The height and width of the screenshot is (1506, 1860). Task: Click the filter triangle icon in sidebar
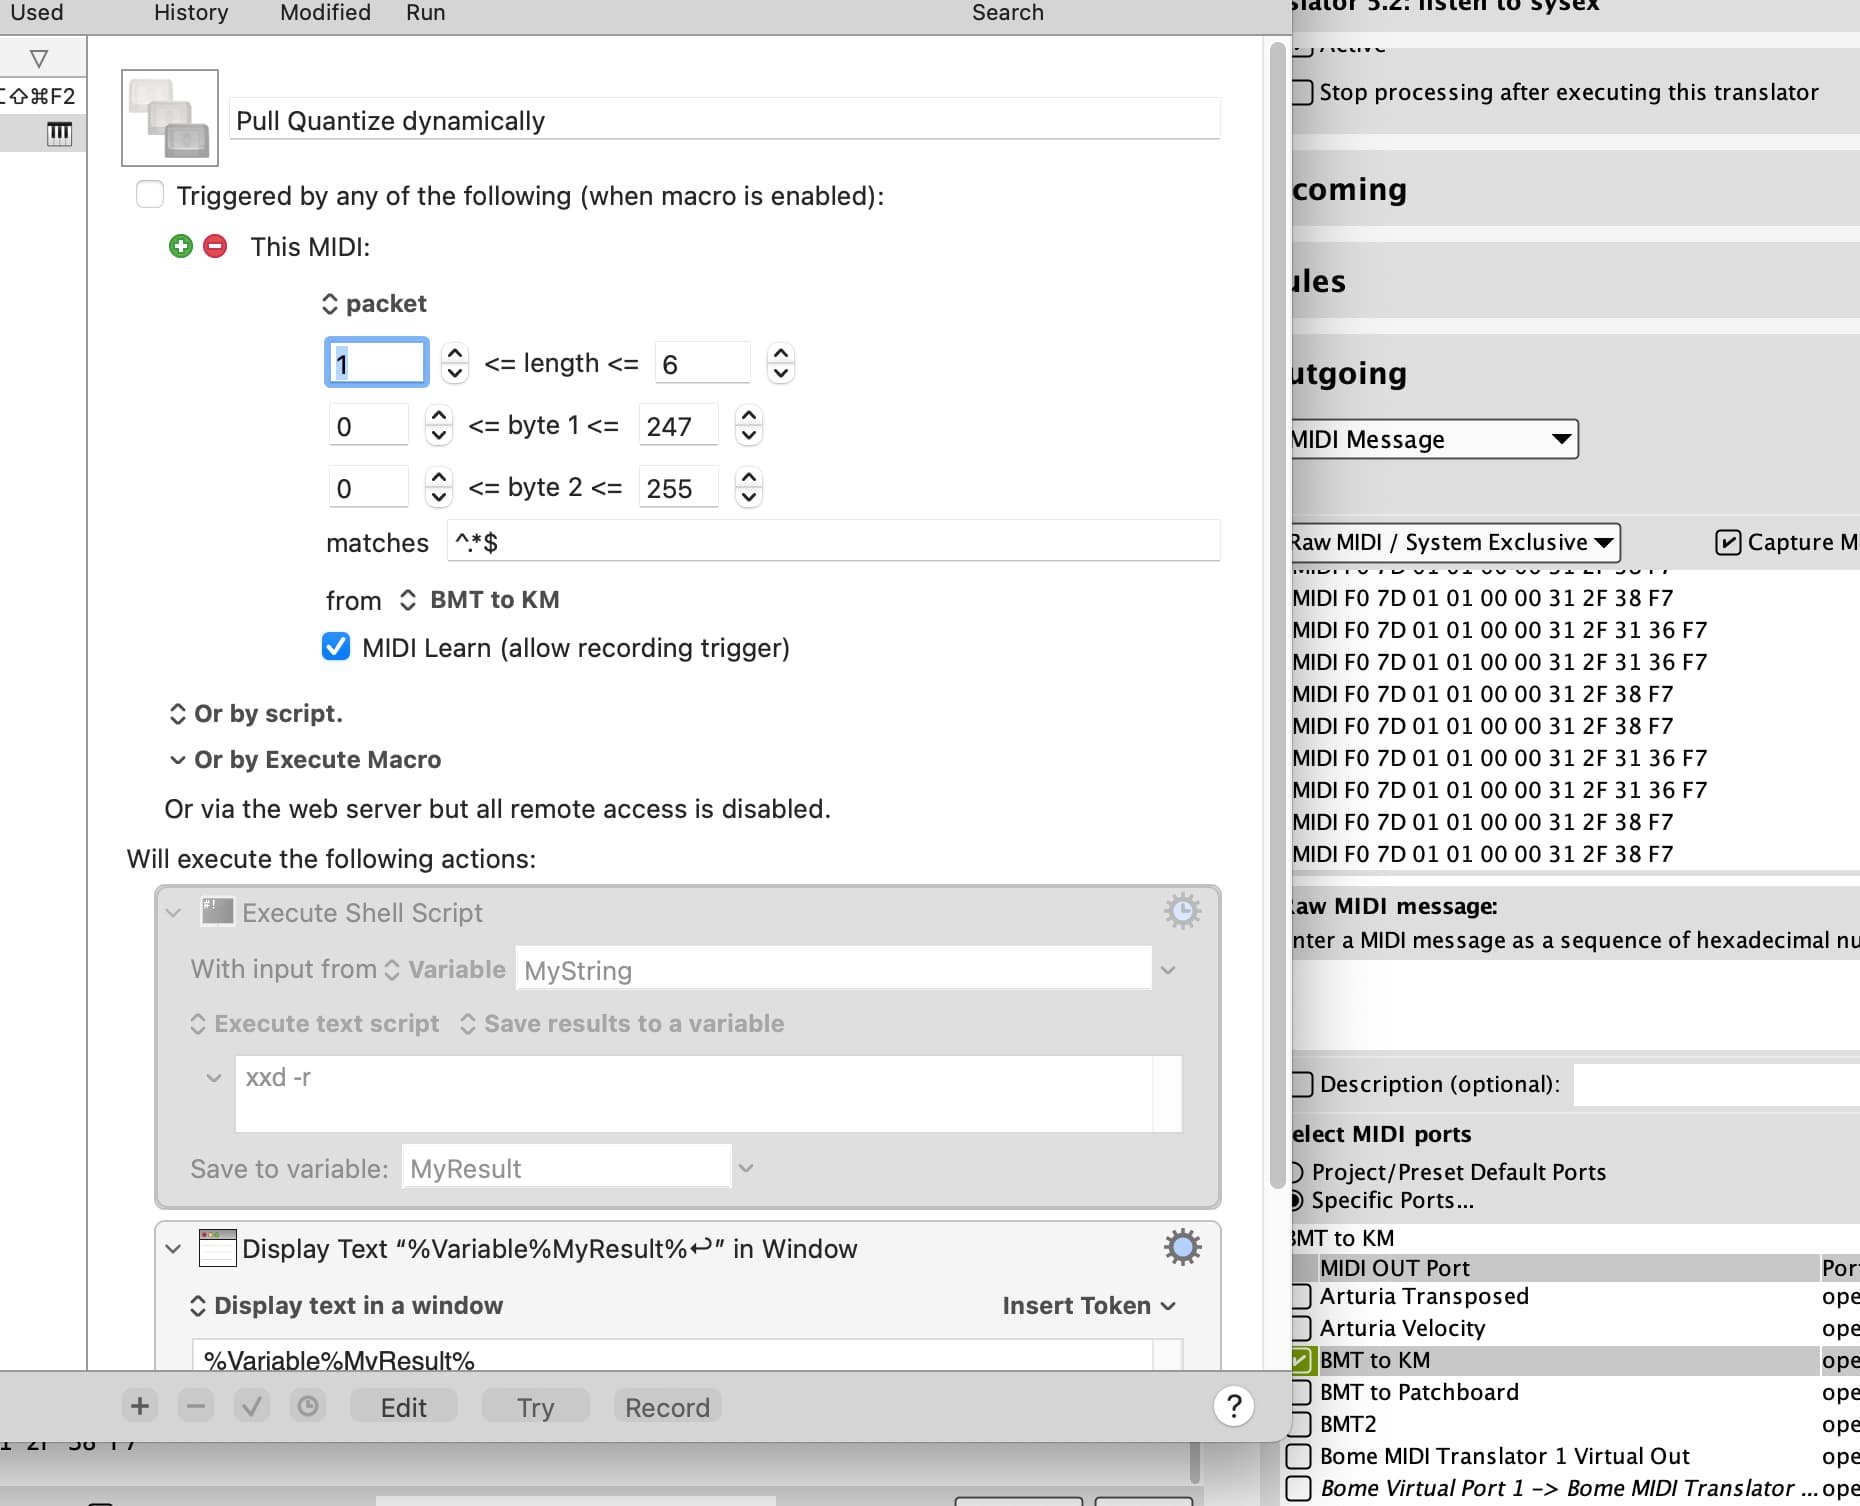pyautogui.click(x=39, y=59)
